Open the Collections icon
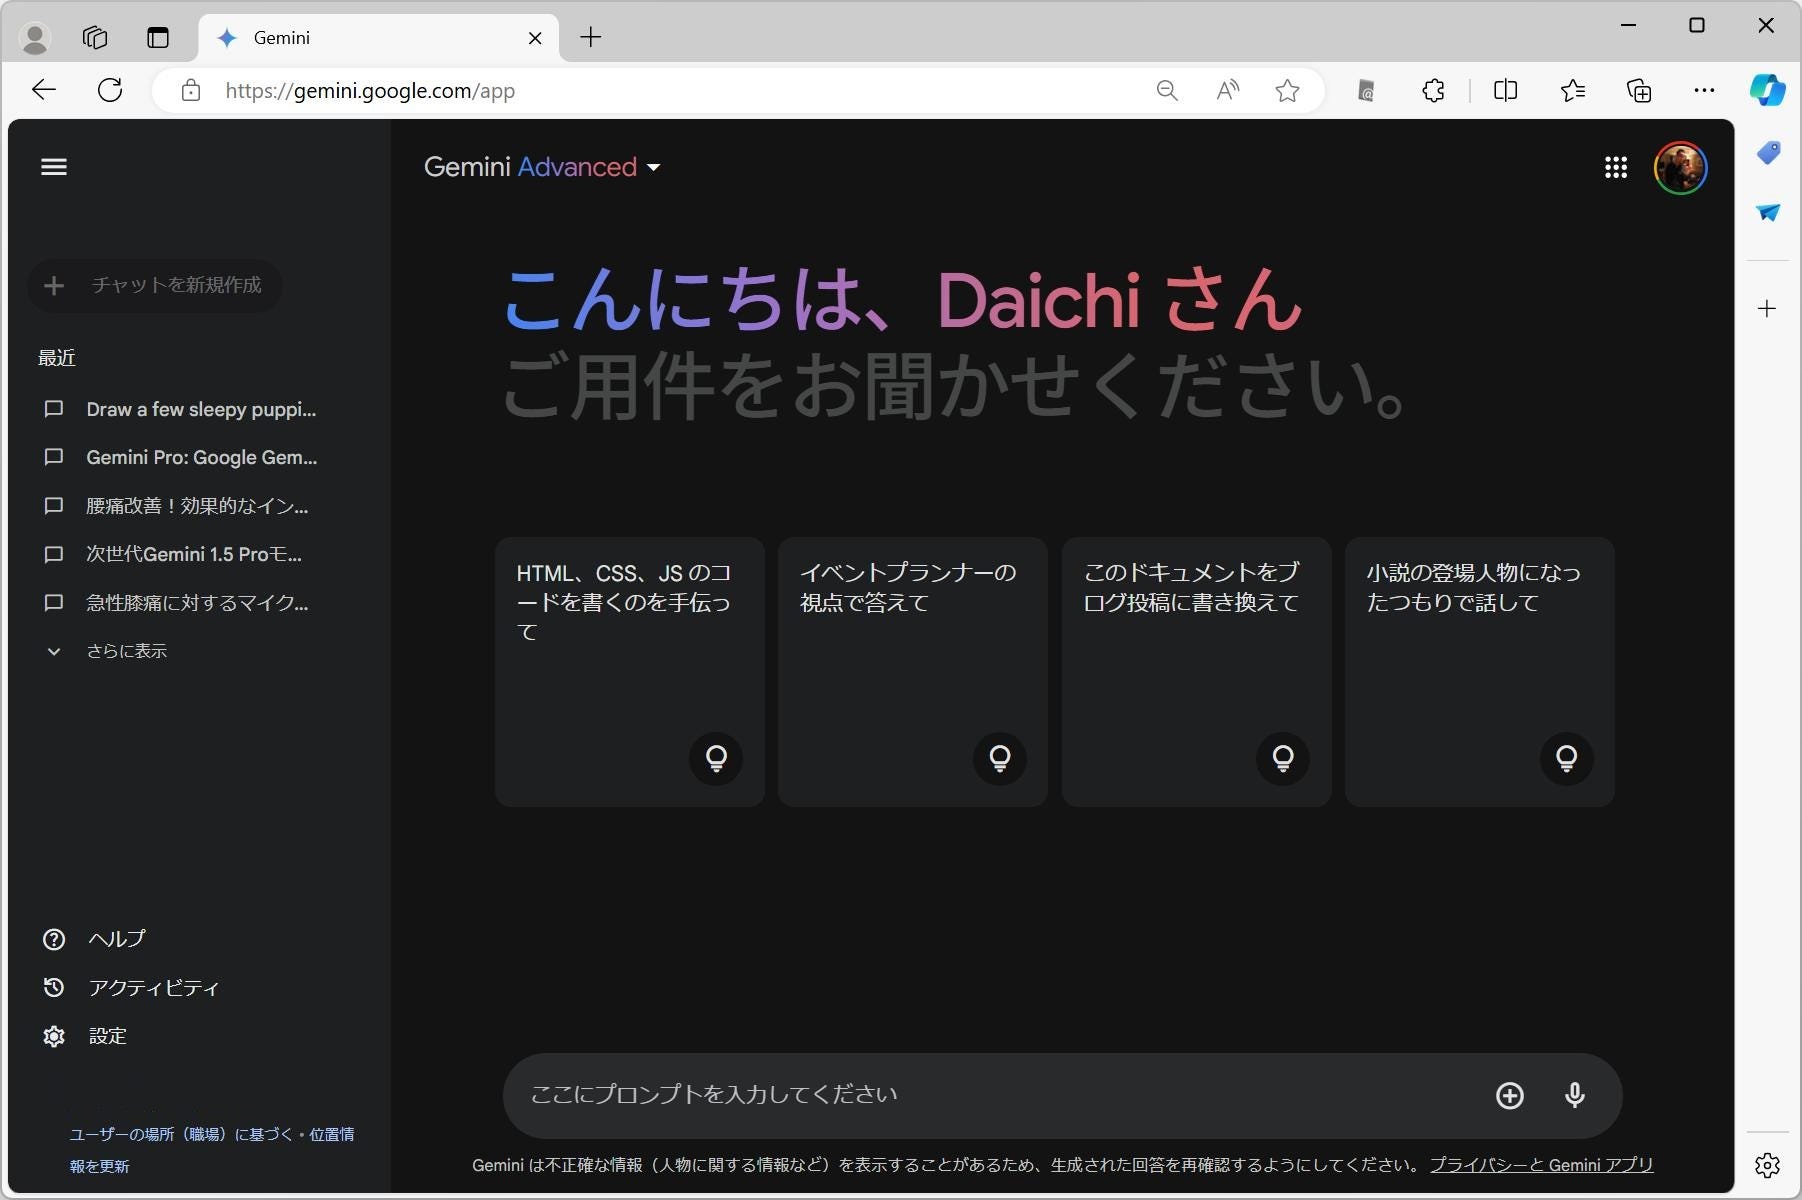 coord(1639,91)
